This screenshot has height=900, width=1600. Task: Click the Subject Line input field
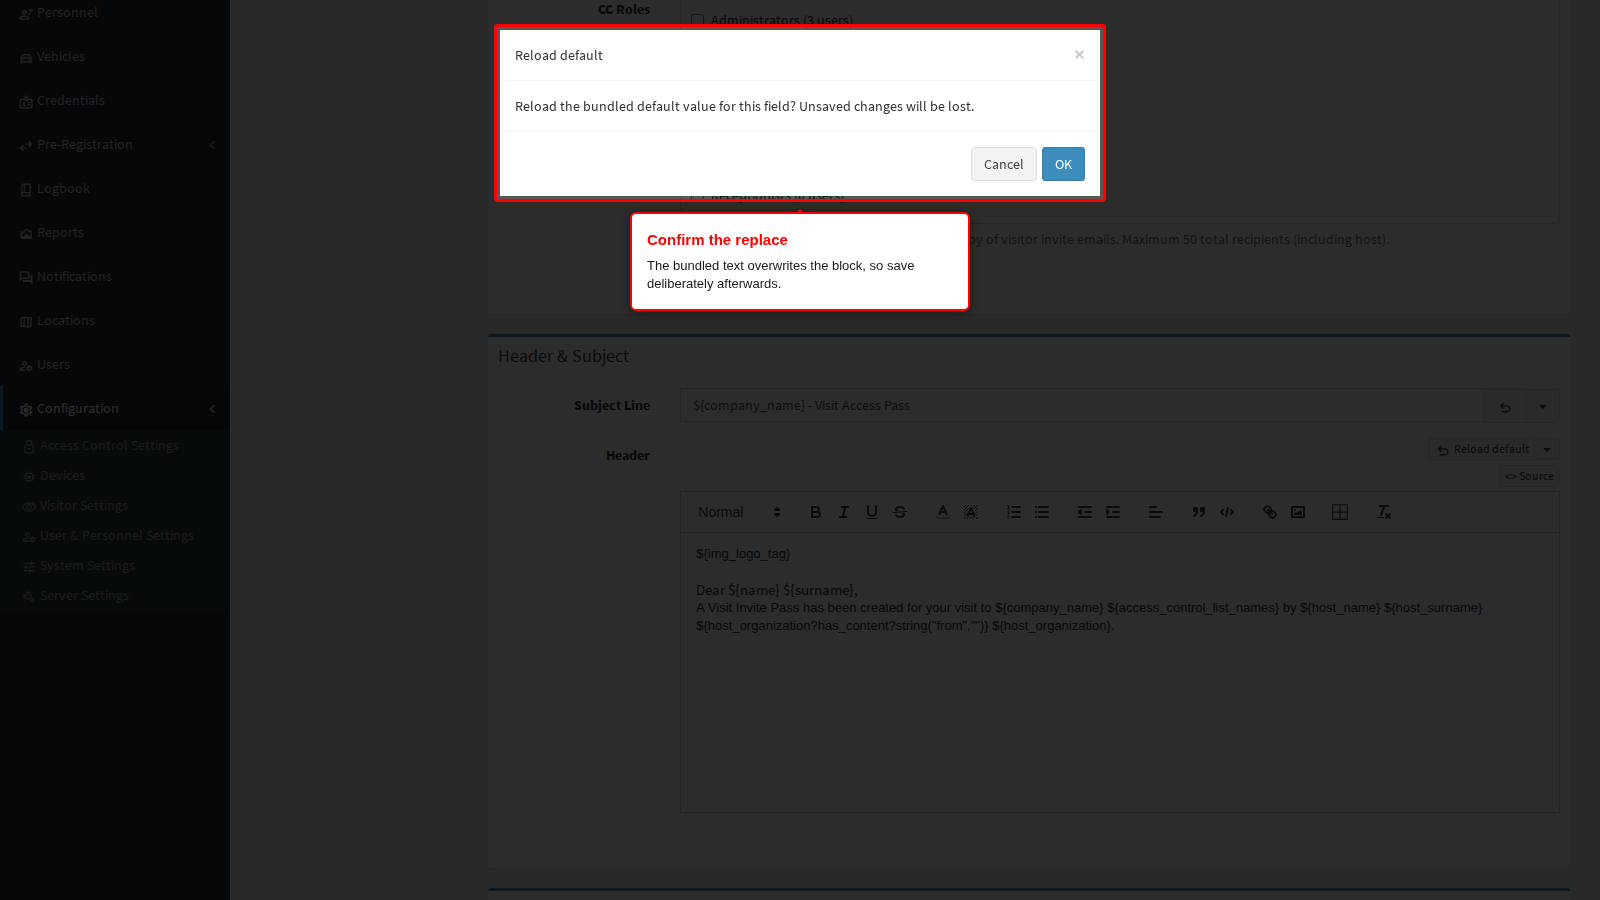pyautogui.click(x=1082, y=406)
